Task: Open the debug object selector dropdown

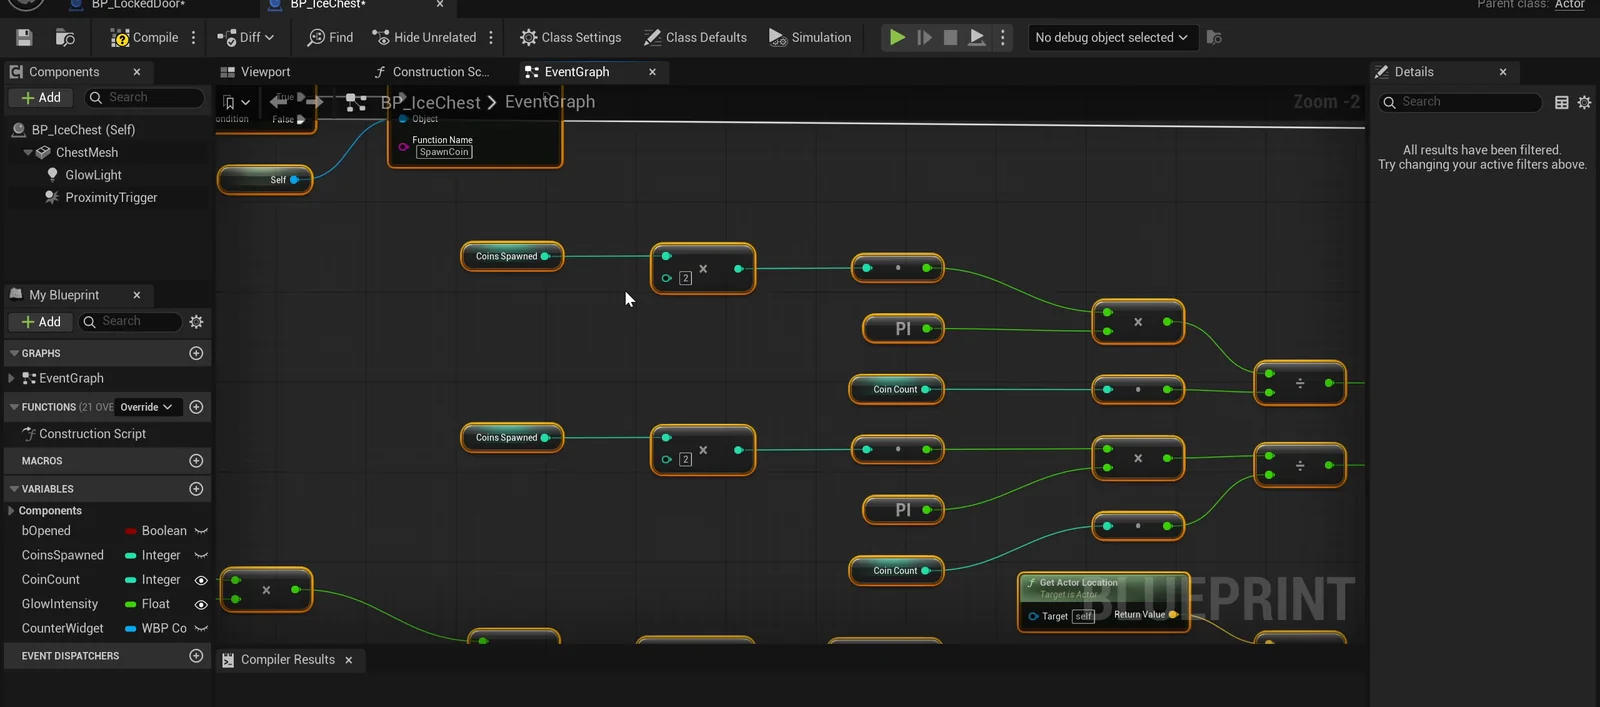Action: [1111, 38]
